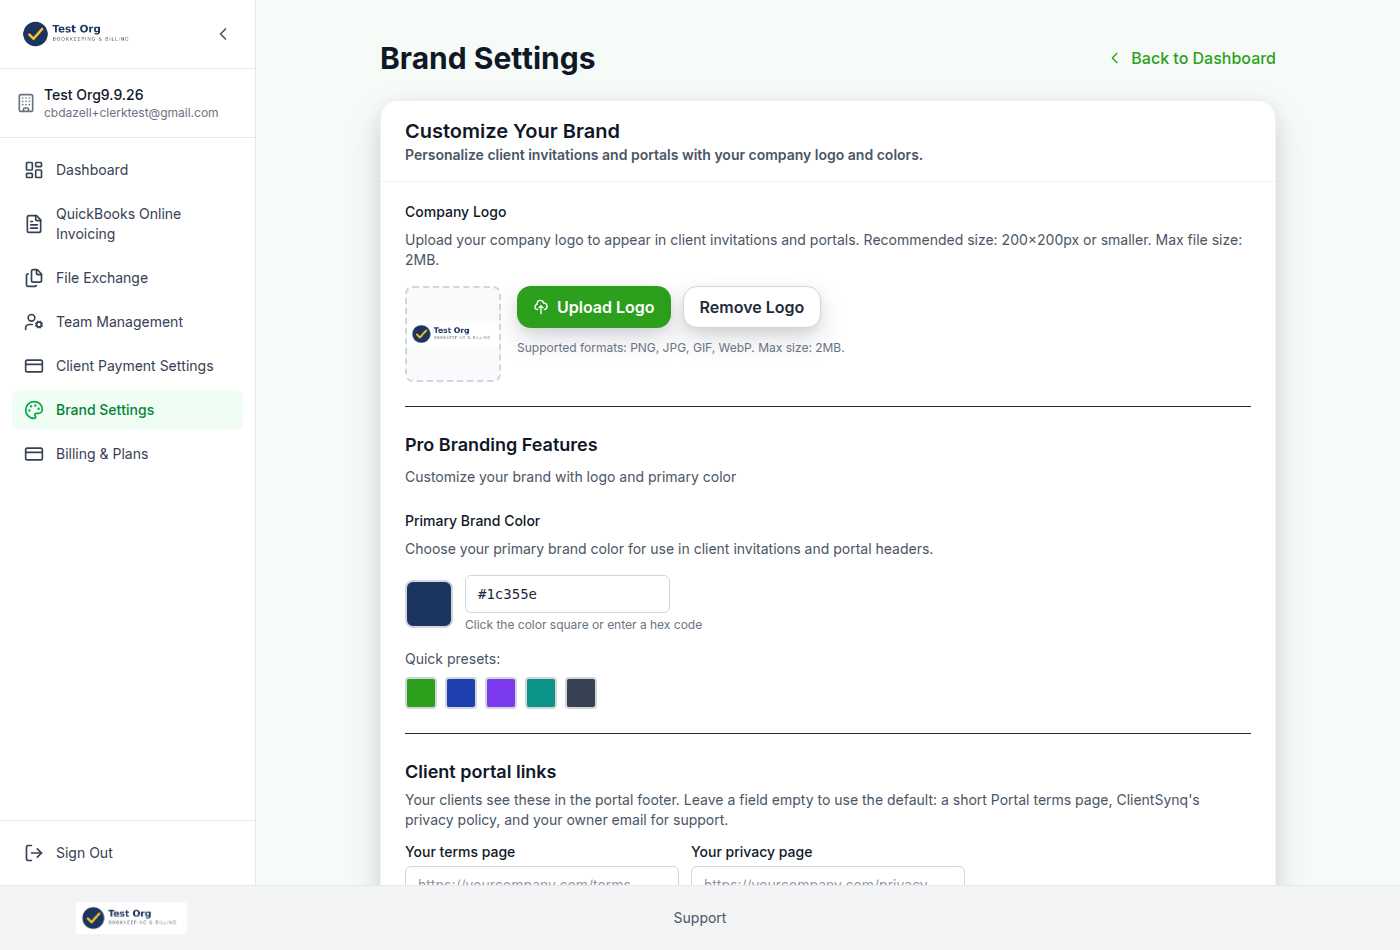Click the Dashboard grid icon in sidebar

[34, 170]
